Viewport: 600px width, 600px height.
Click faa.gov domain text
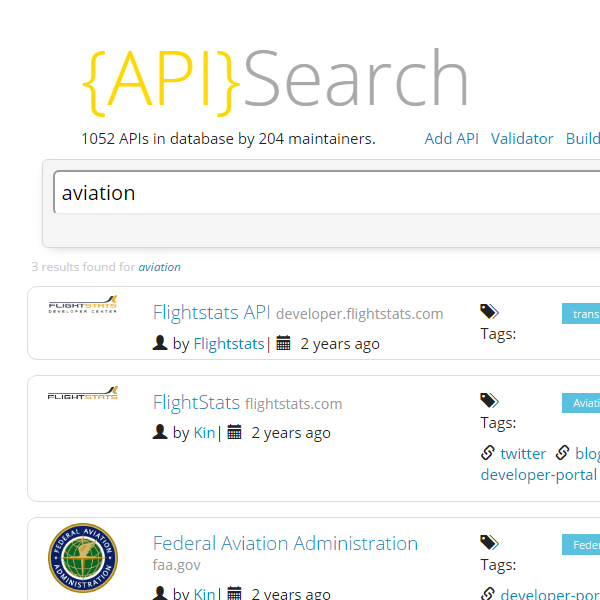(176, 565)
